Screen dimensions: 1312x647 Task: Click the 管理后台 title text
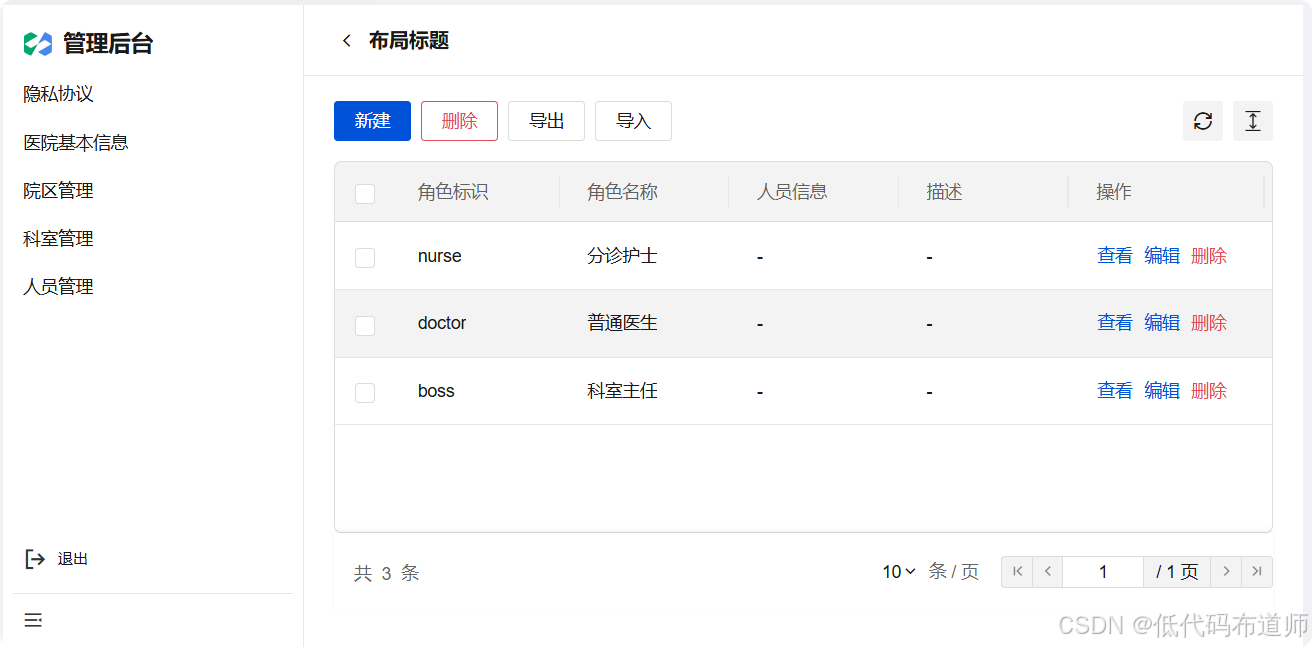pos(108,44)
